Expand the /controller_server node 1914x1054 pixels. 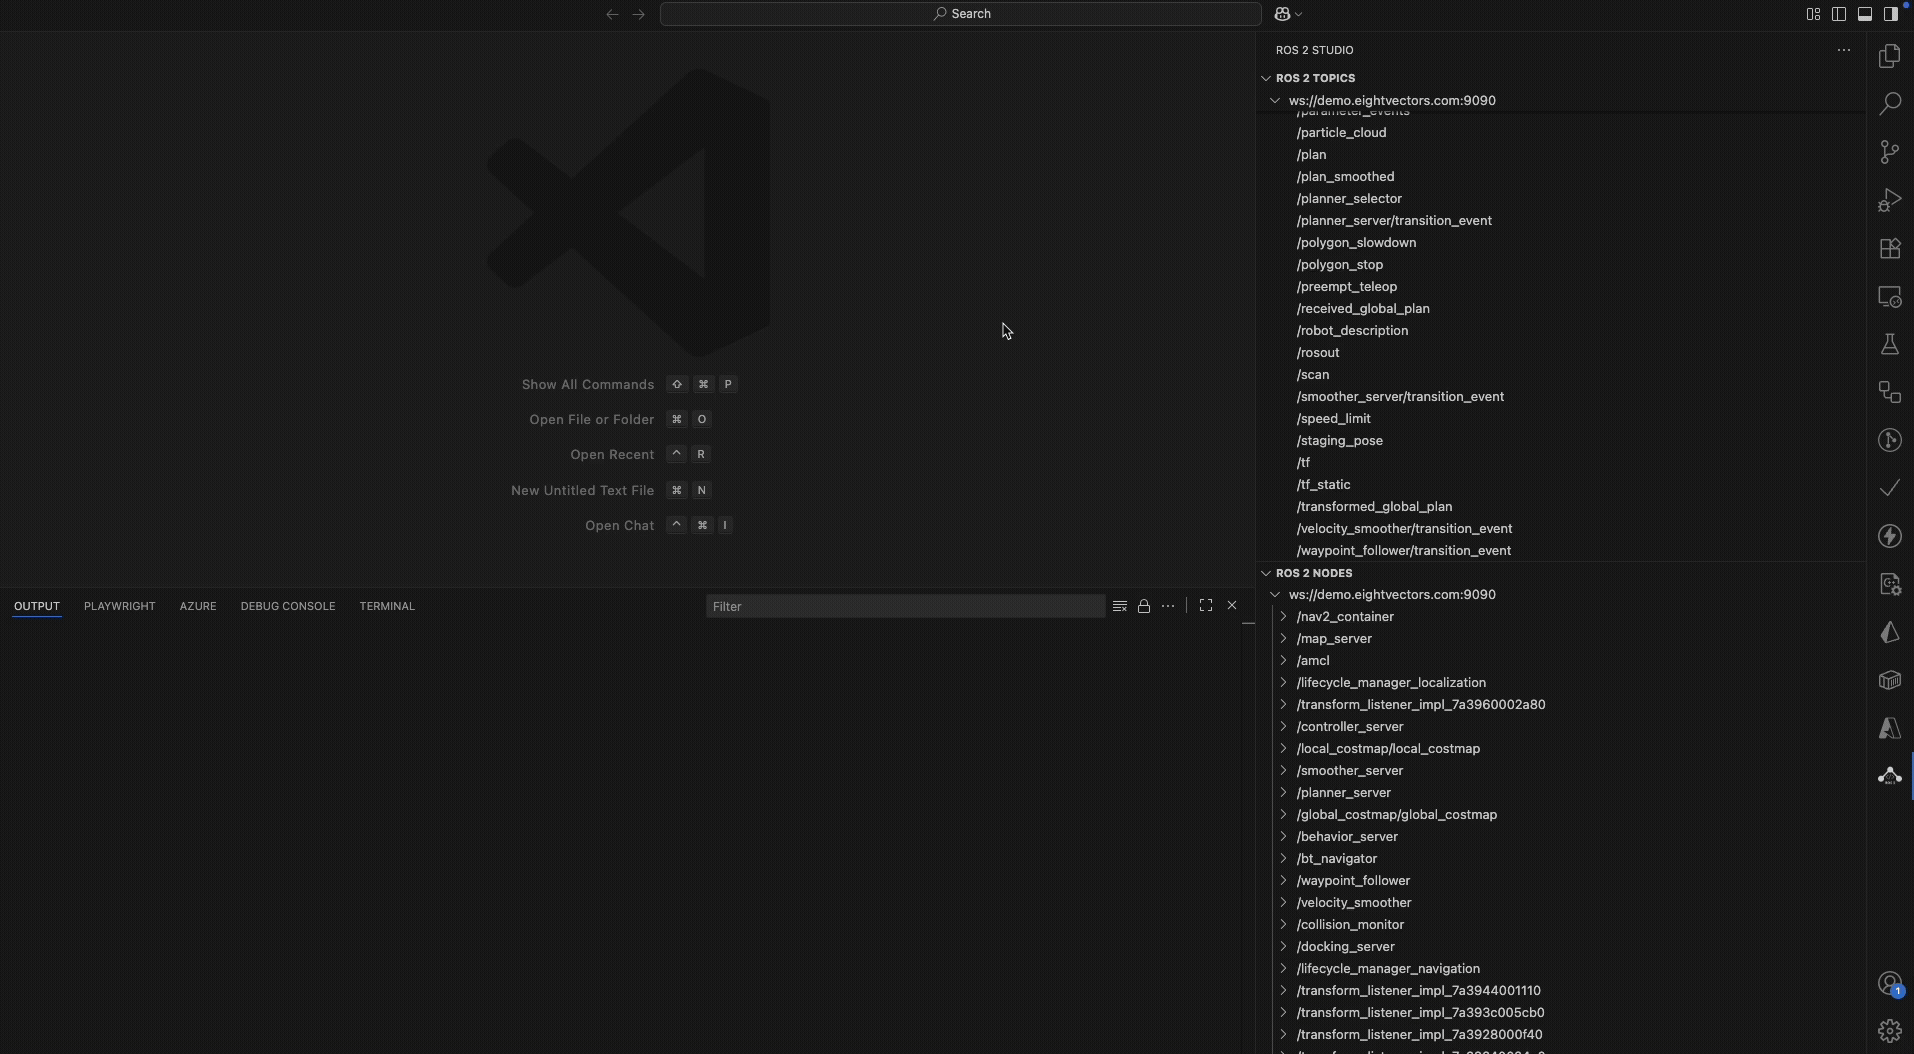pos(1284,726)
